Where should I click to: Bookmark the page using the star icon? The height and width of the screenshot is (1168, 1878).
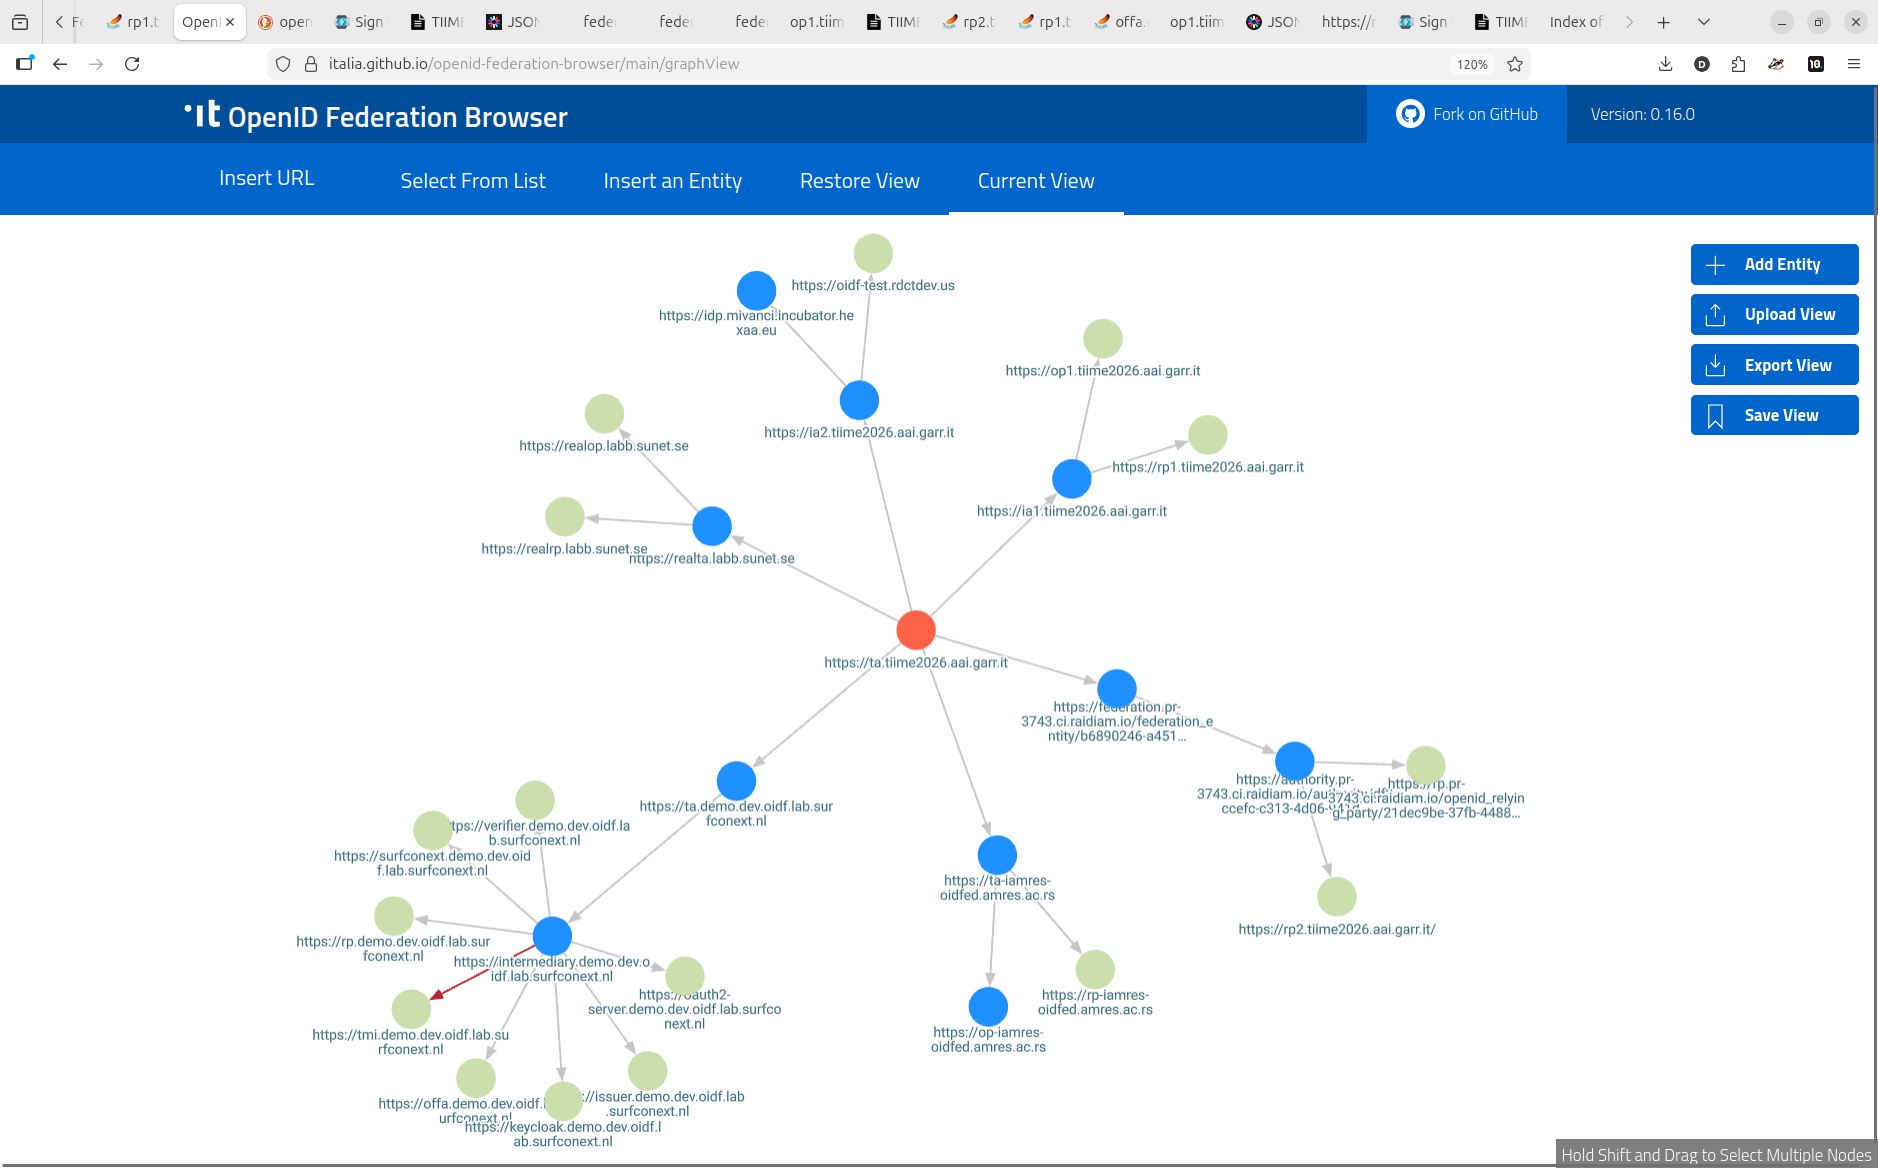[1515, 63]
